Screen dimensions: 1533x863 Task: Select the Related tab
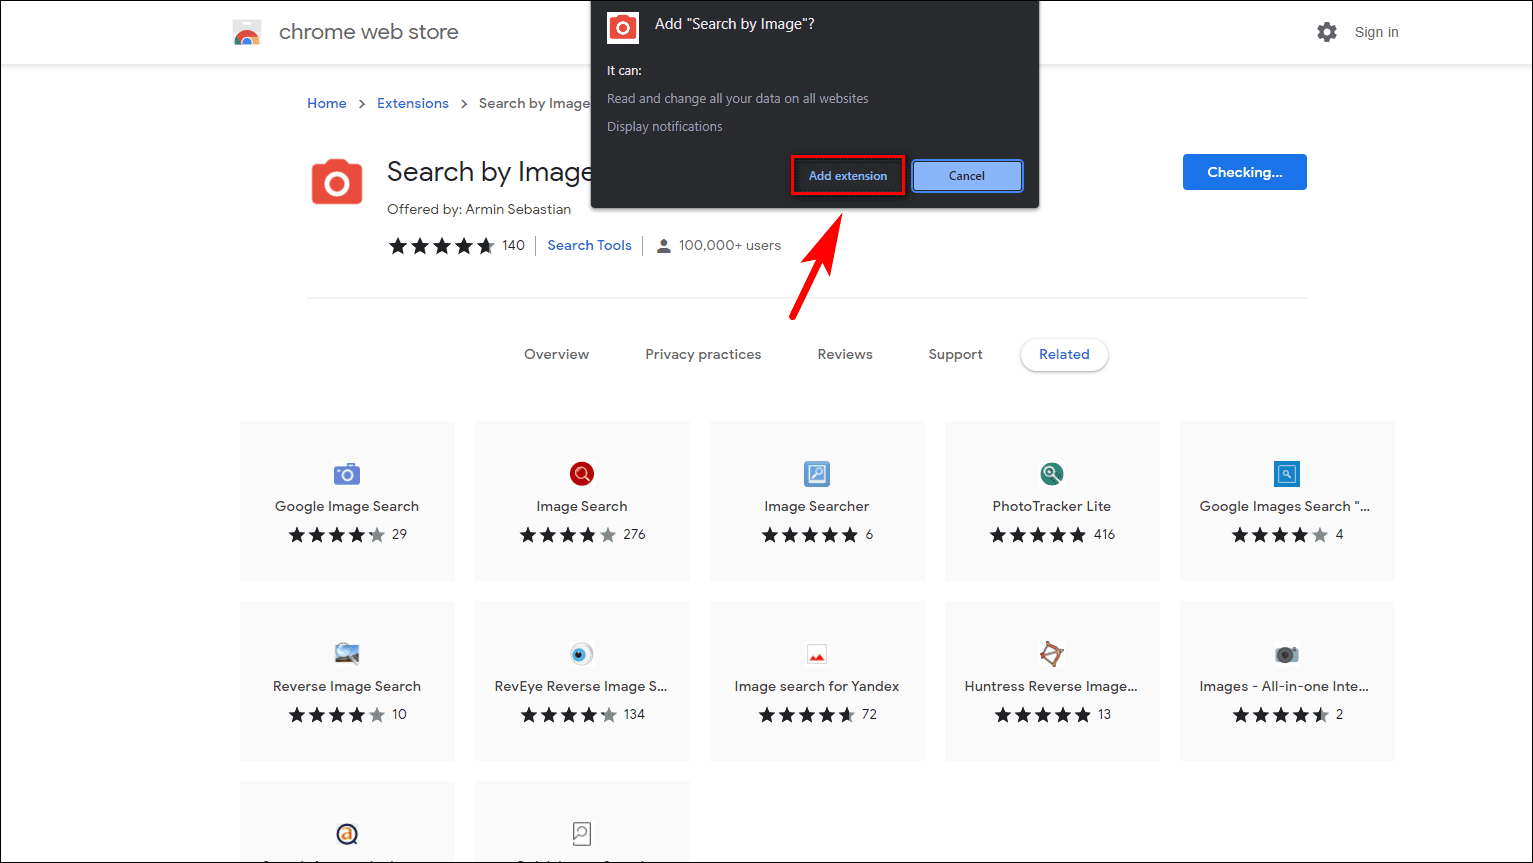click(x=1064, y=354)
